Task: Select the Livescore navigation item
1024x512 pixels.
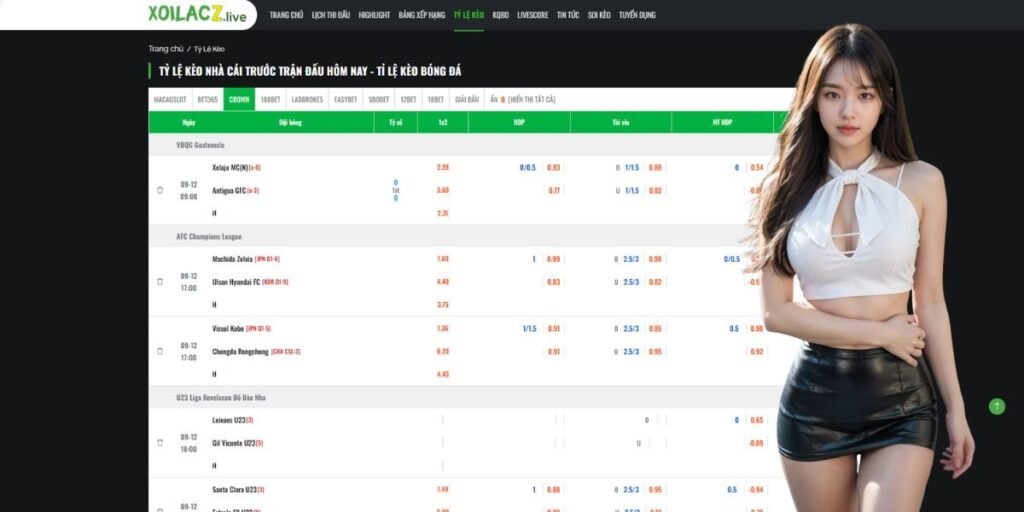Action: [x=533, y=15]
